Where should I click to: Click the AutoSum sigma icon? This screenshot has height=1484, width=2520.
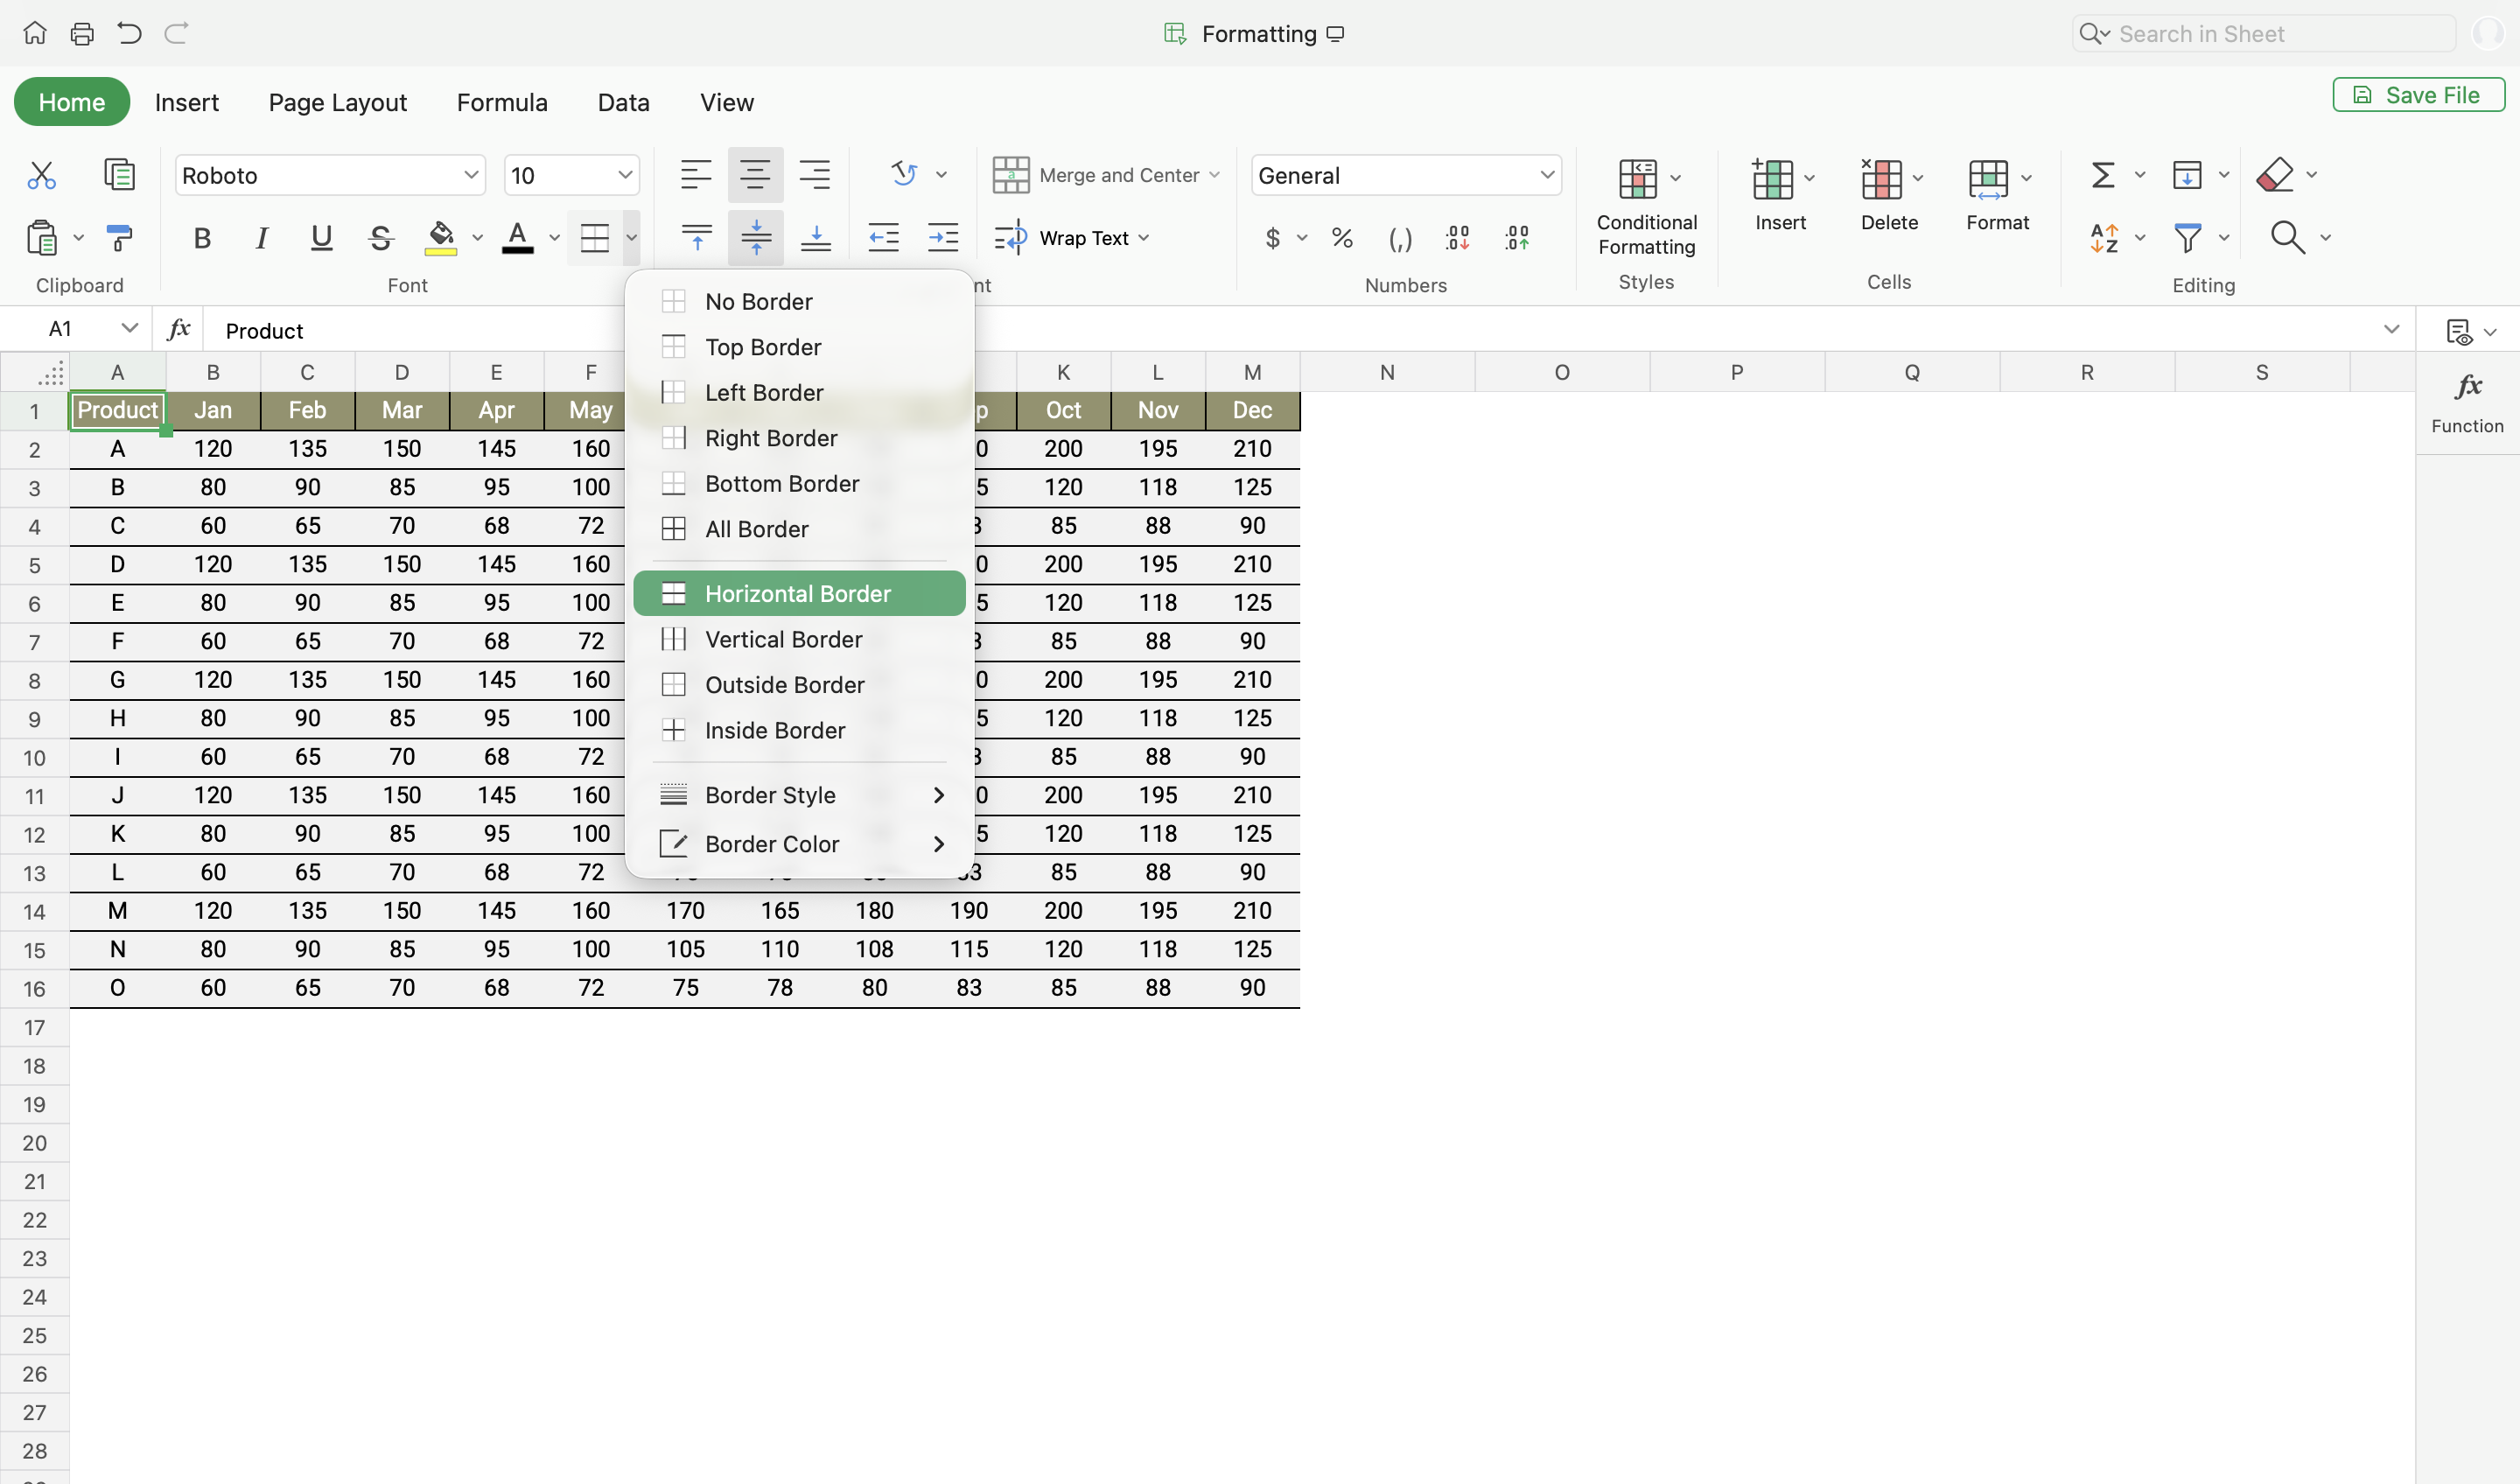2102,176
